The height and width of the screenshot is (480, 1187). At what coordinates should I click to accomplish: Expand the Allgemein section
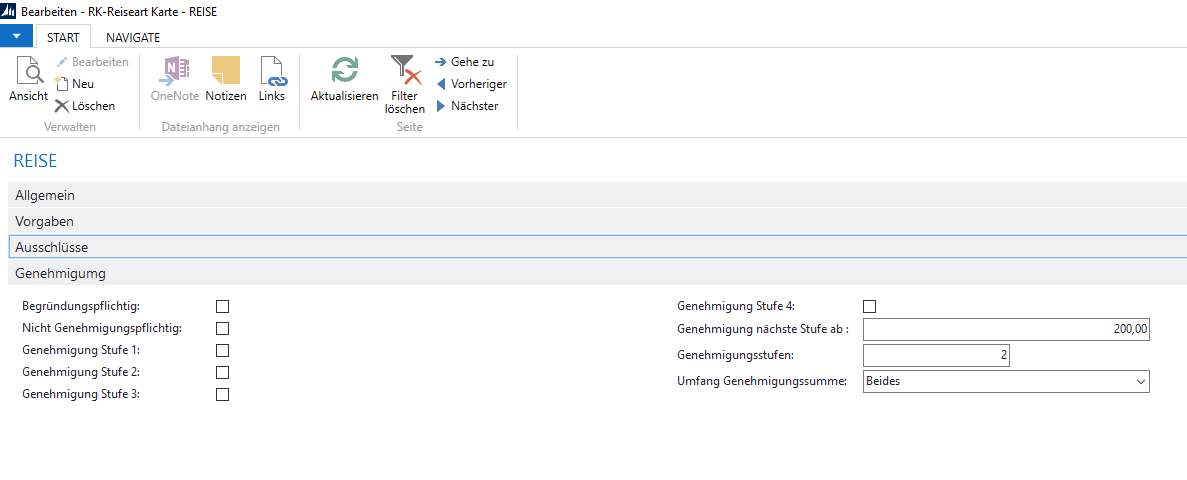(x=45, y=195)
